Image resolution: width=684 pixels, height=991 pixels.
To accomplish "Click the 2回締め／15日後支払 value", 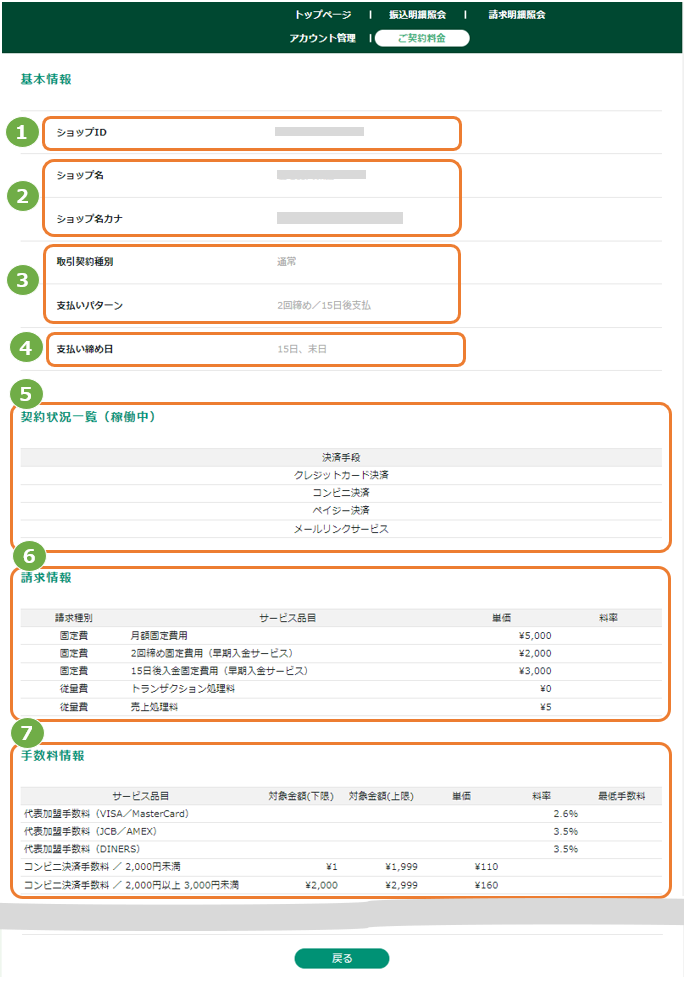I will [x=324, y=305].
